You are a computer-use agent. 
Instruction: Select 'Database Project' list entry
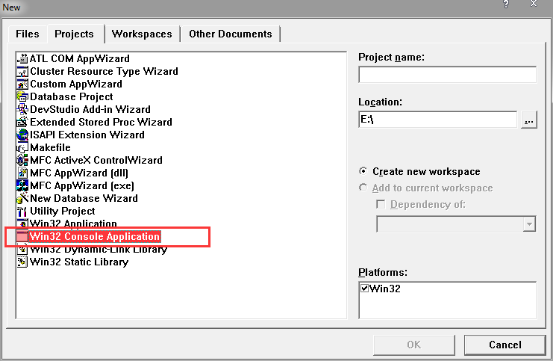click(71, 97)
